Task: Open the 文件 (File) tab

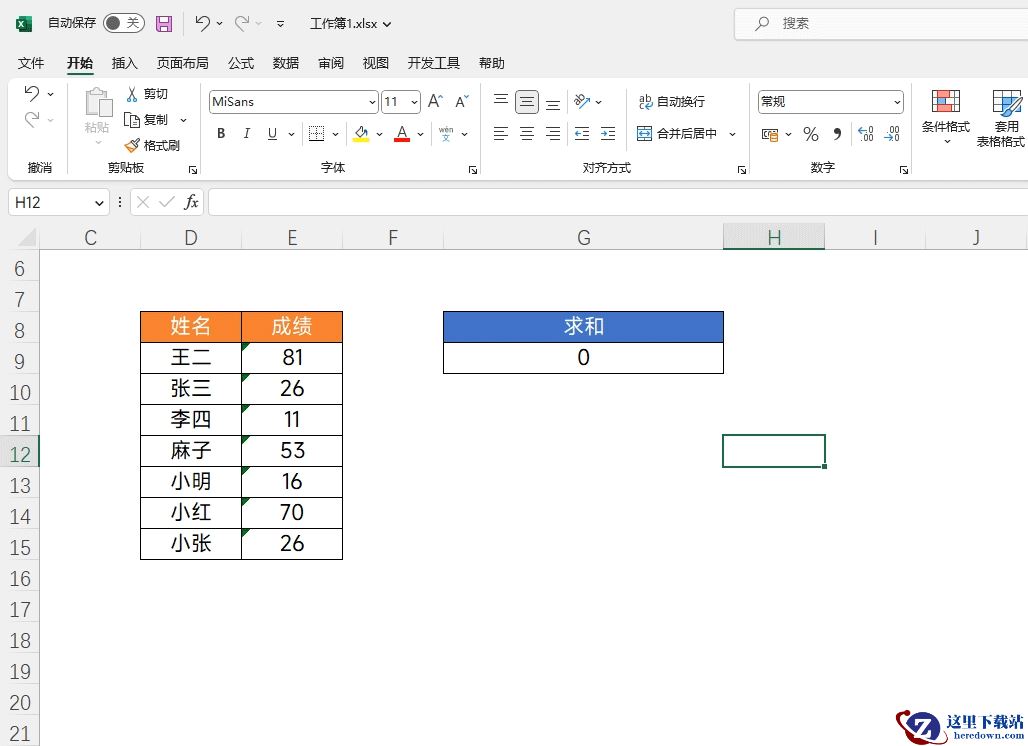Action: coord(31,63)
